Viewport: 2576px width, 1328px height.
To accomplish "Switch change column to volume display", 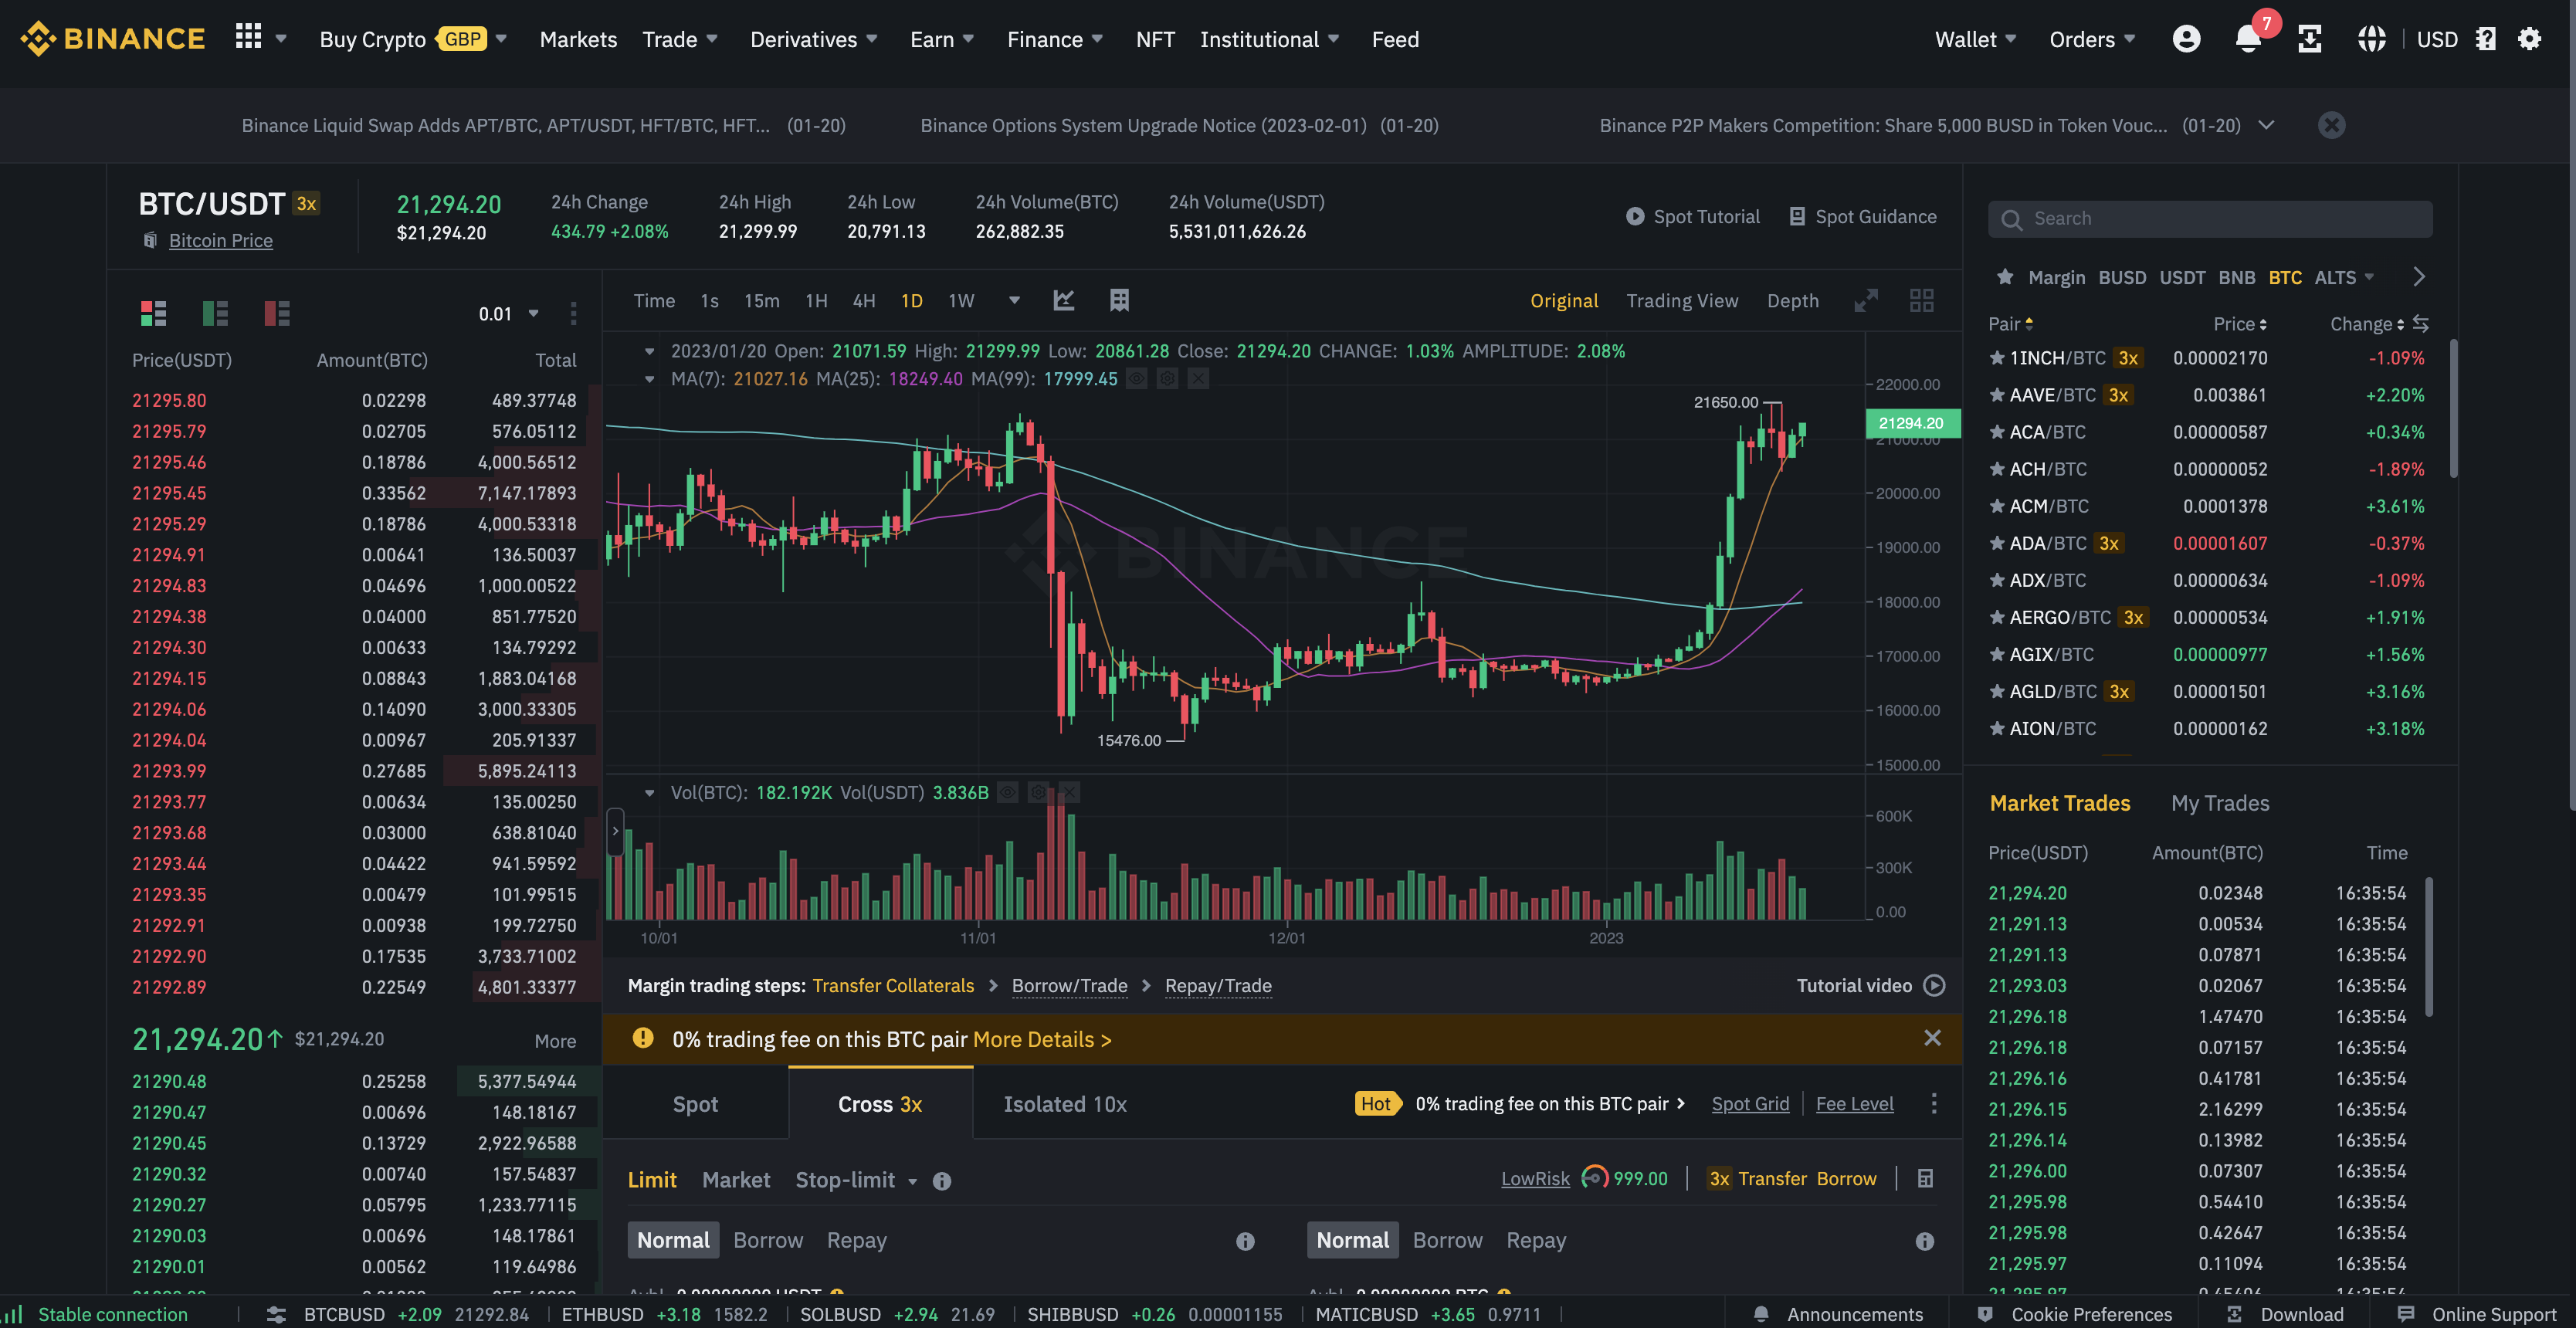I will (x=2421, y=323).
